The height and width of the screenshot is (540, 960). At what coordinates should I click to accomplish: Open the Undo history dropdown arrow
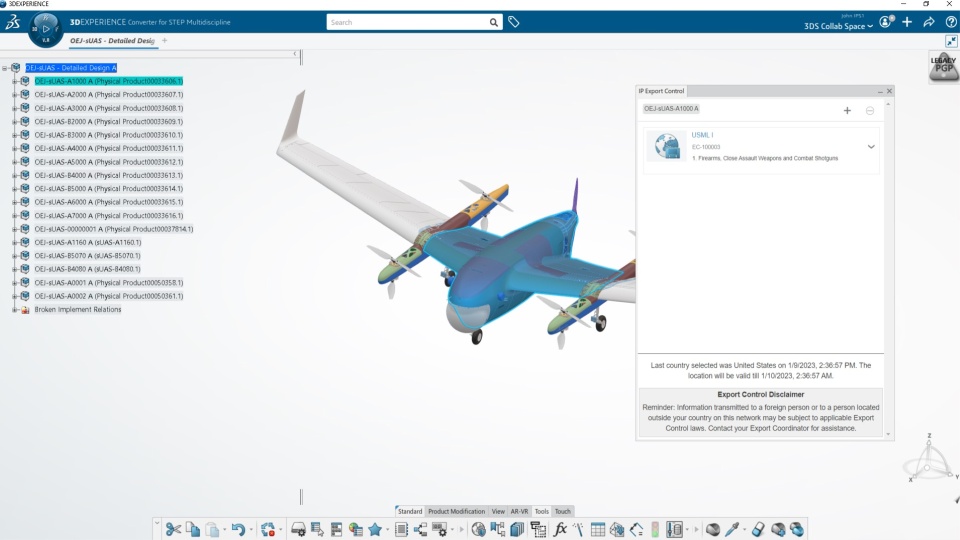click(x=250, y=530)
